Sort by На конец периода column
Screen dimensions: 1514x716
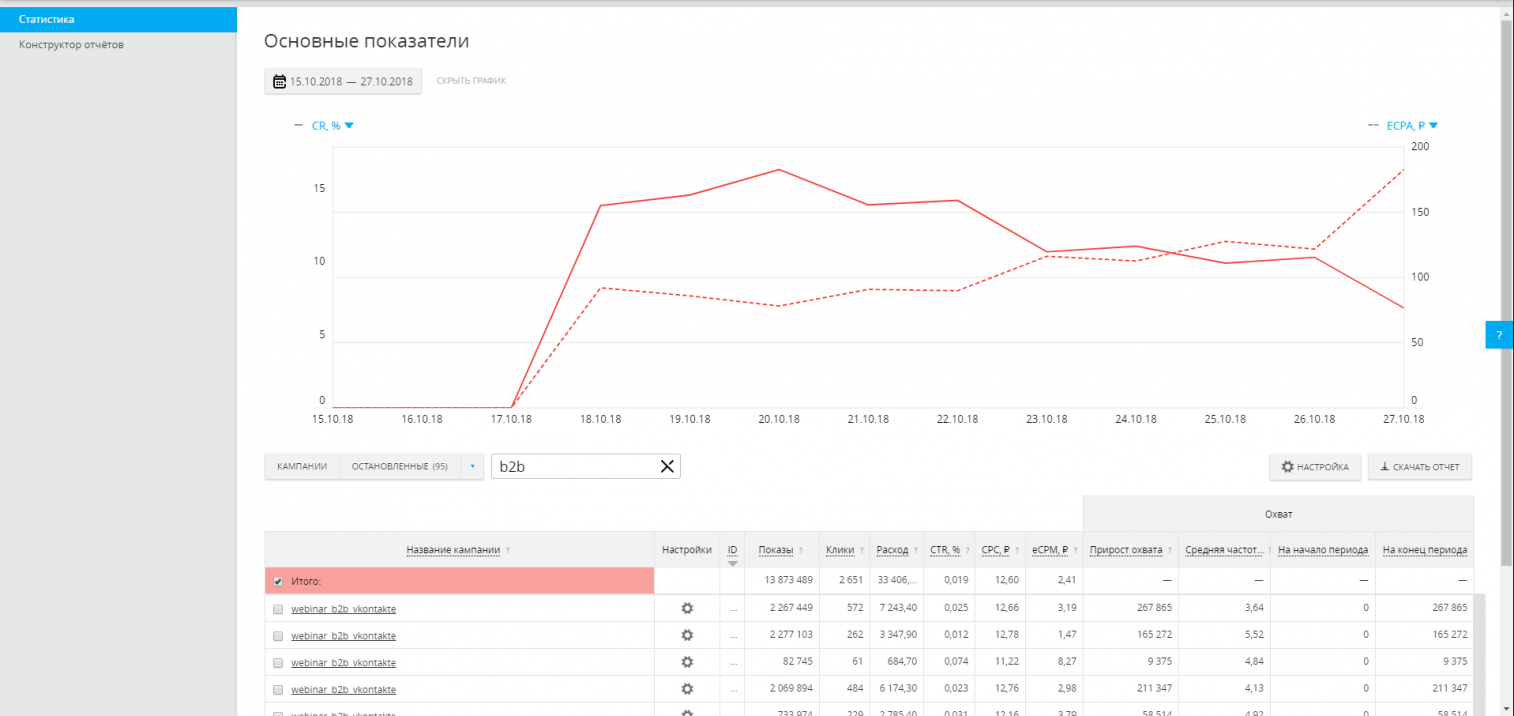tap(1425, 550)
